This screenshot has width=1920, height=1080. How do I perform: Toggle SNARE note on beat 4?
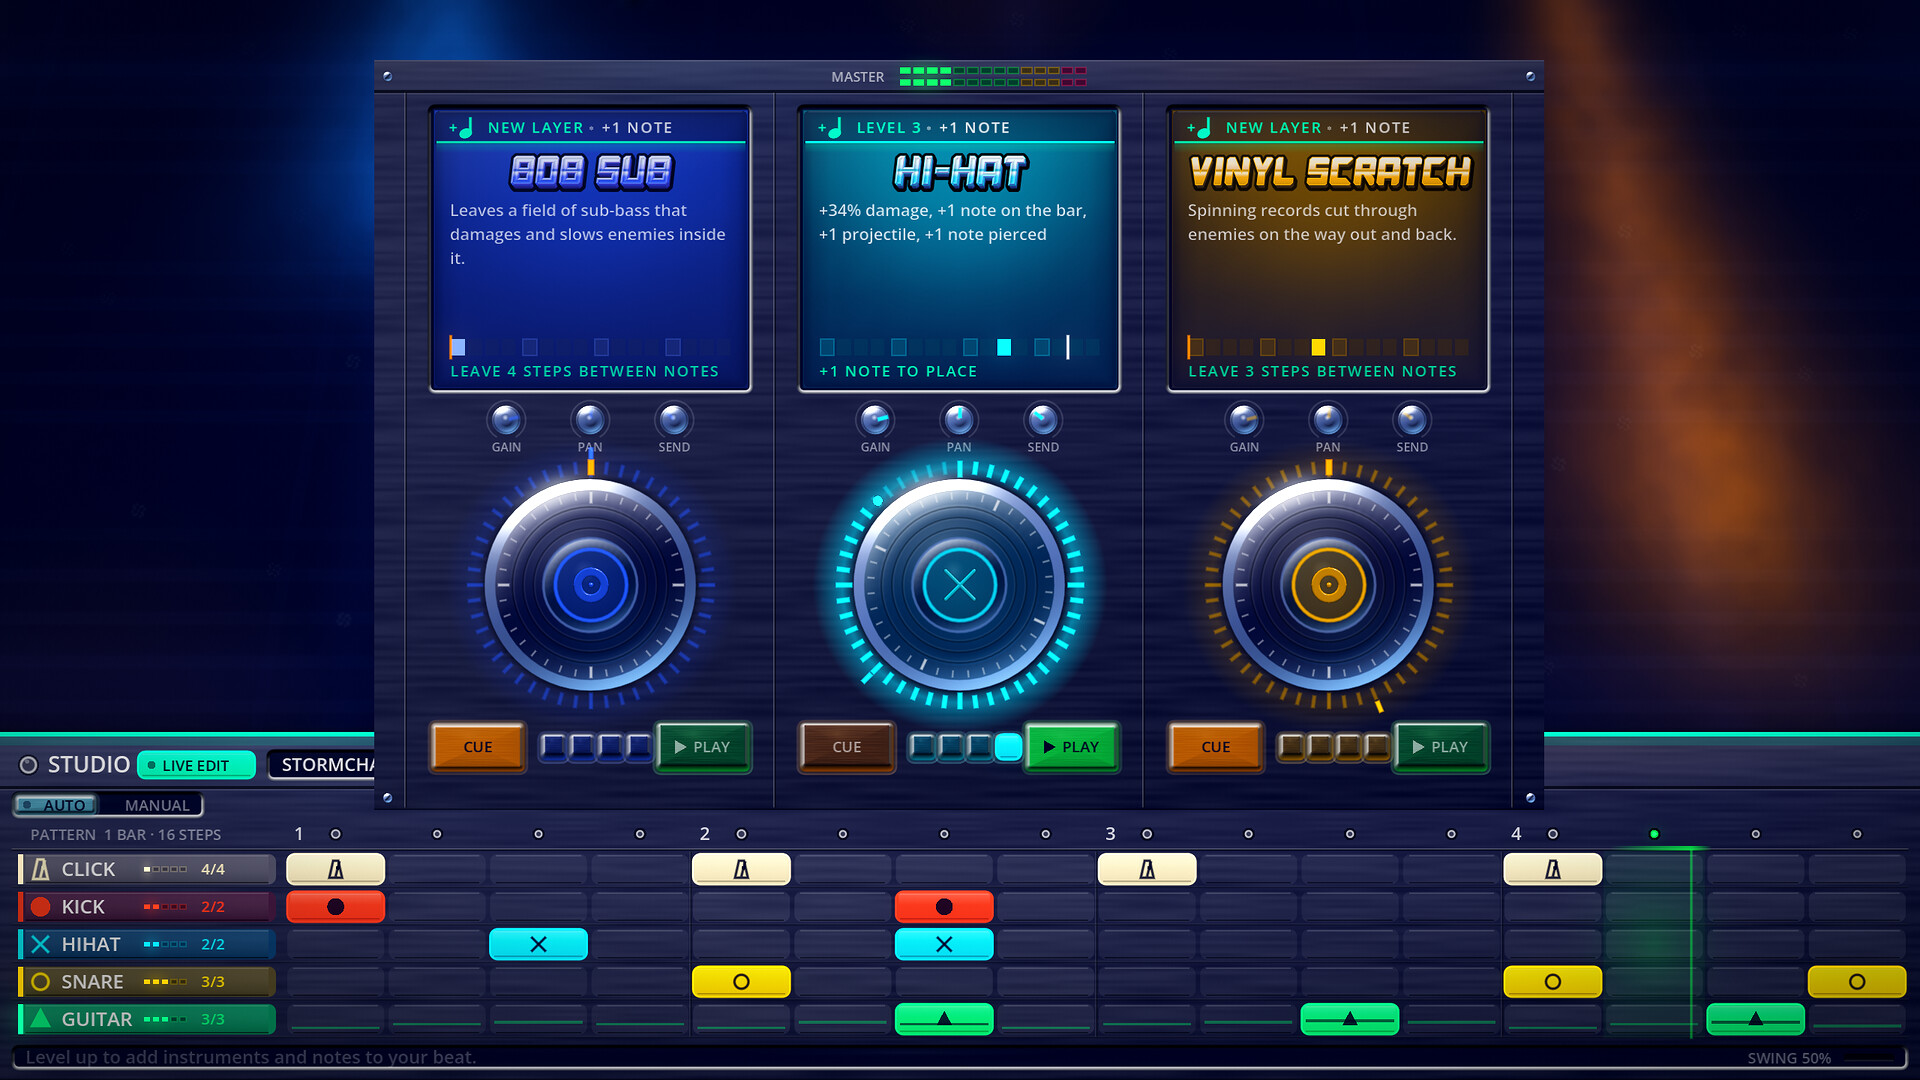[1553, 982]
